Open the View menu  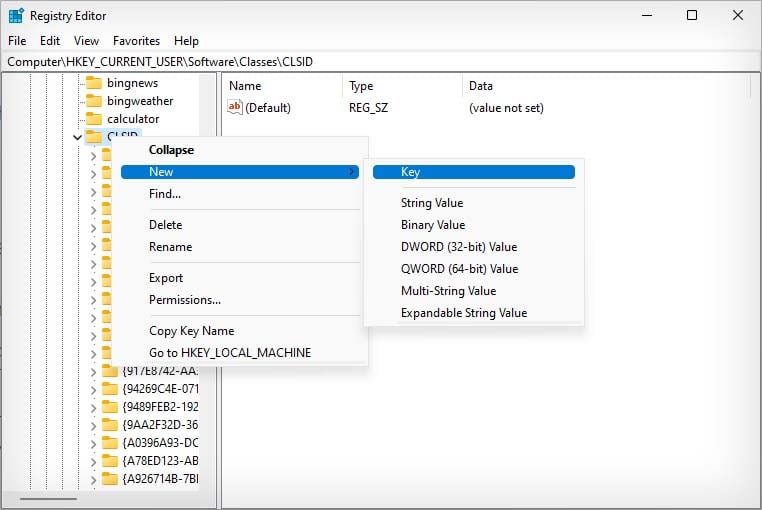(x=87, y=41)
